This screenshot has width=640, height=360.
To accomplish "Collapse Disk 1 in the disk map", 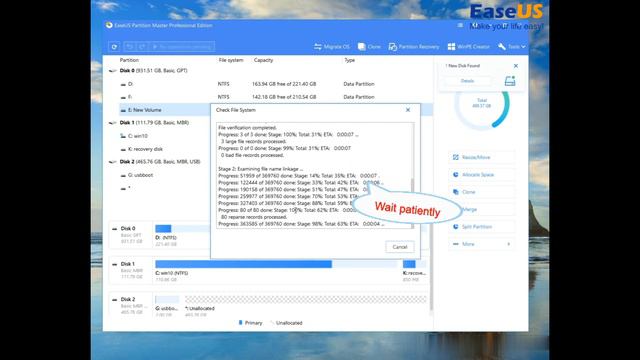I will [115, 264].
